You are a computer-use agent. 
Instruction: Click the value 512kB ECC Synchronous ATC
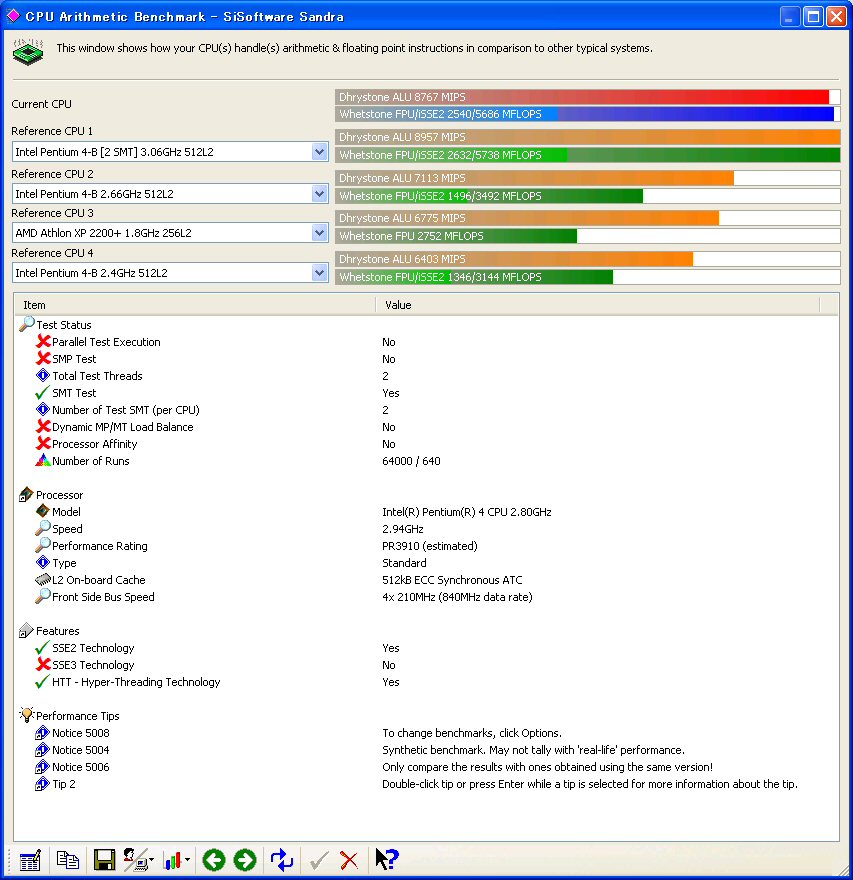point(452,580)
